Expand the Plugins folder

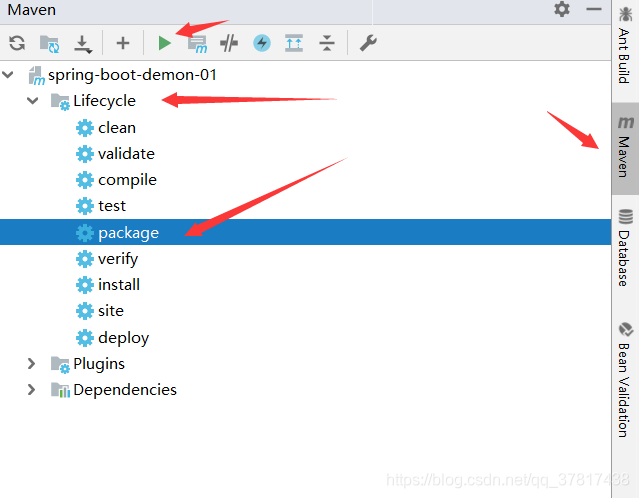[x=31, y=364]
